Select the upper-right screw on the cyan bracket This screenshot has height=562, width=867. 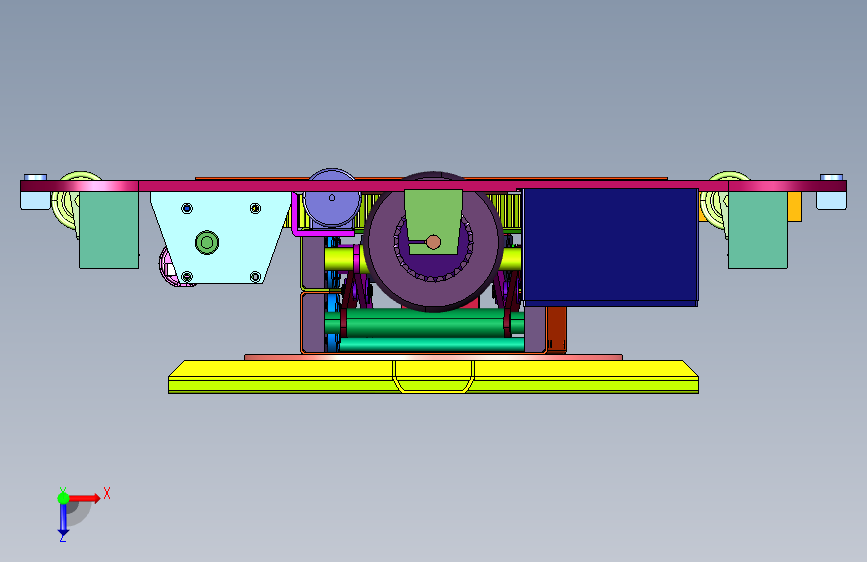[255, 208]
